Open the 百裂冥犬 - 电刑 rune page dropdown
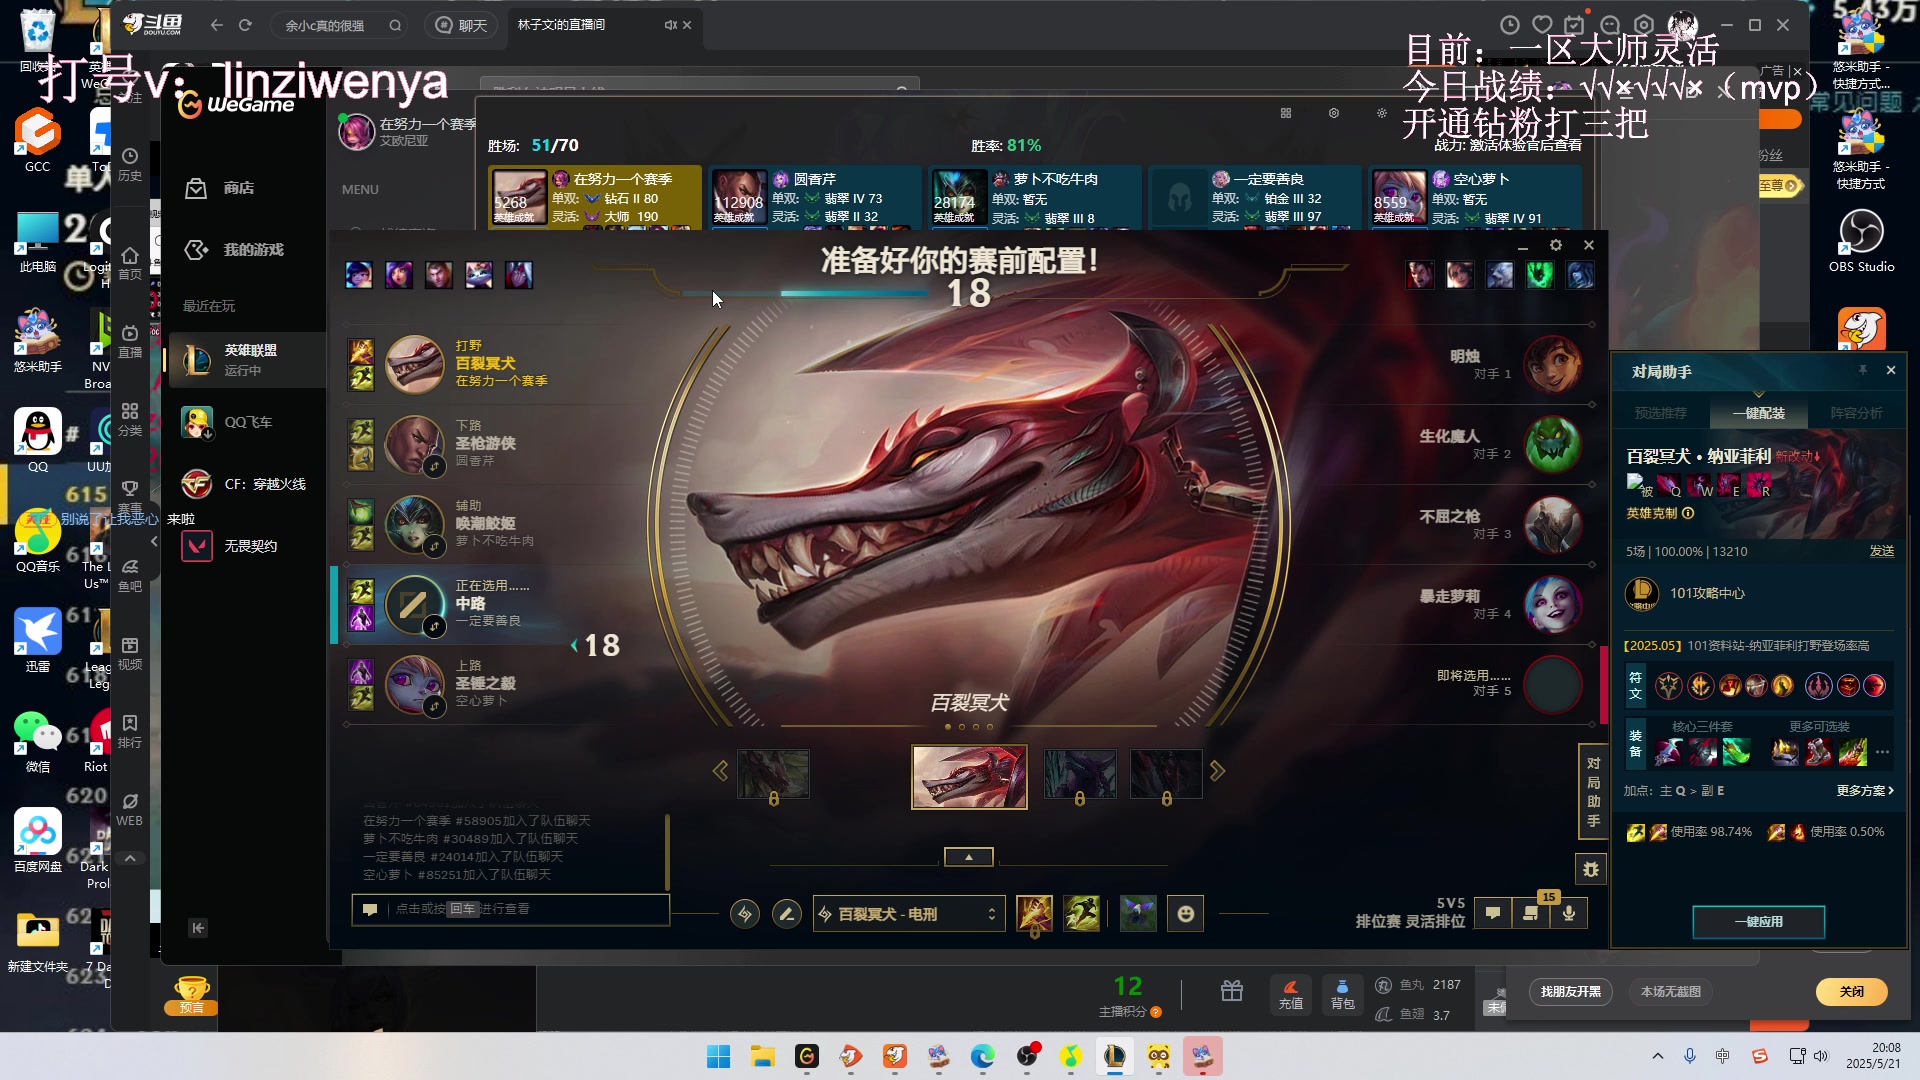Image resolution: width=1920 pixels, height=1080 pixels. (x=909, y=914)
